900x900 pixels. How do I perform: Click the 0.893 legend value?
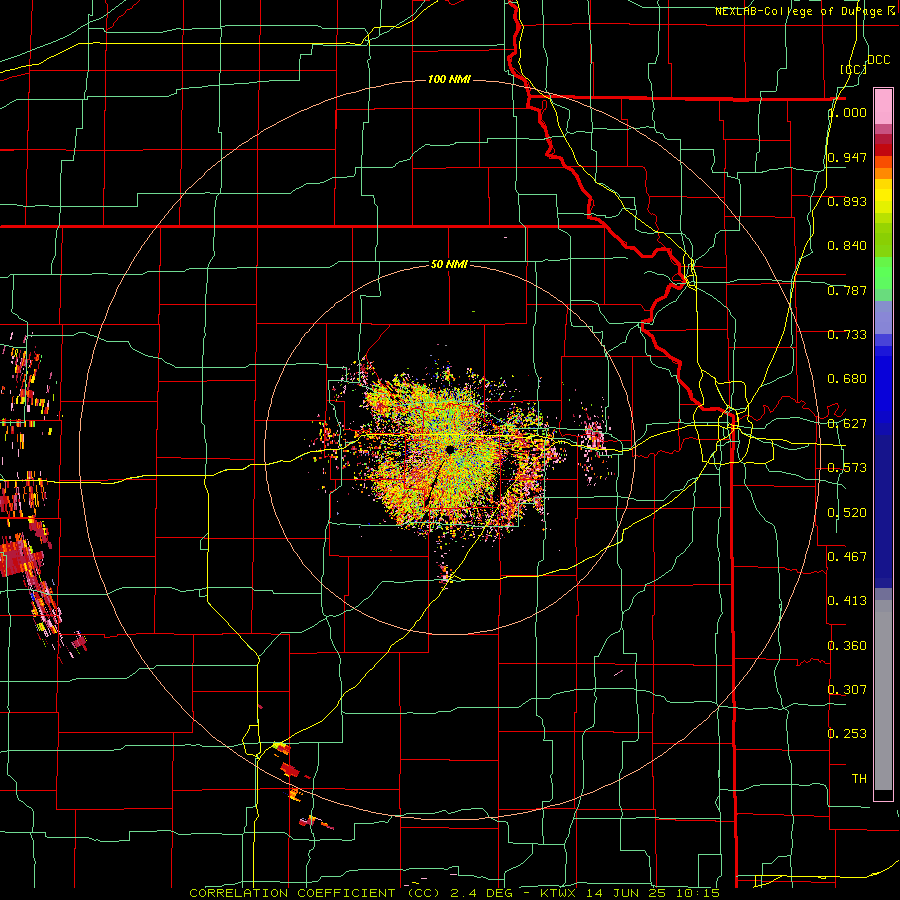pyautogui.click(x=847, y=201)
